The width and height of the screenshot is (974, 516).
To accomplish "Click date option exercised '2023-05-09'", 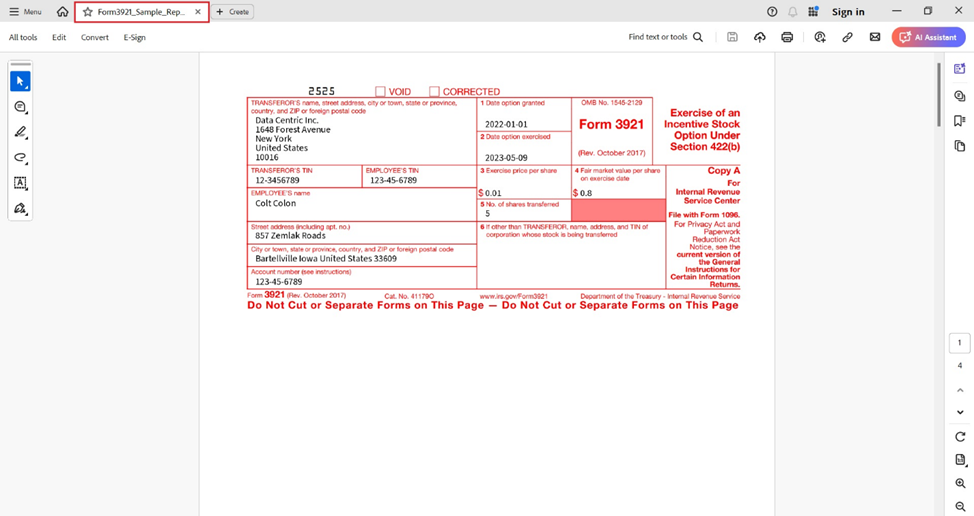I will tap(506, 158).
